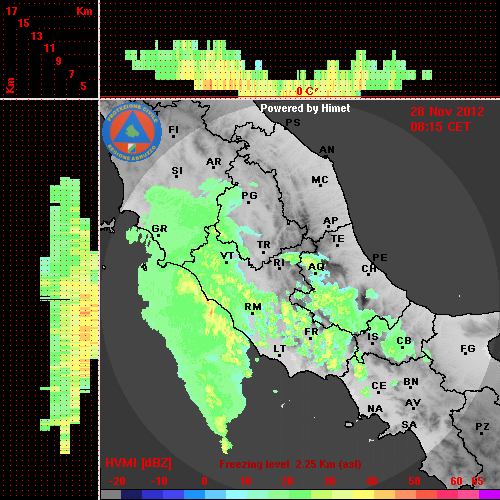
Task: Click the TE city label
Action: (338, 239)
